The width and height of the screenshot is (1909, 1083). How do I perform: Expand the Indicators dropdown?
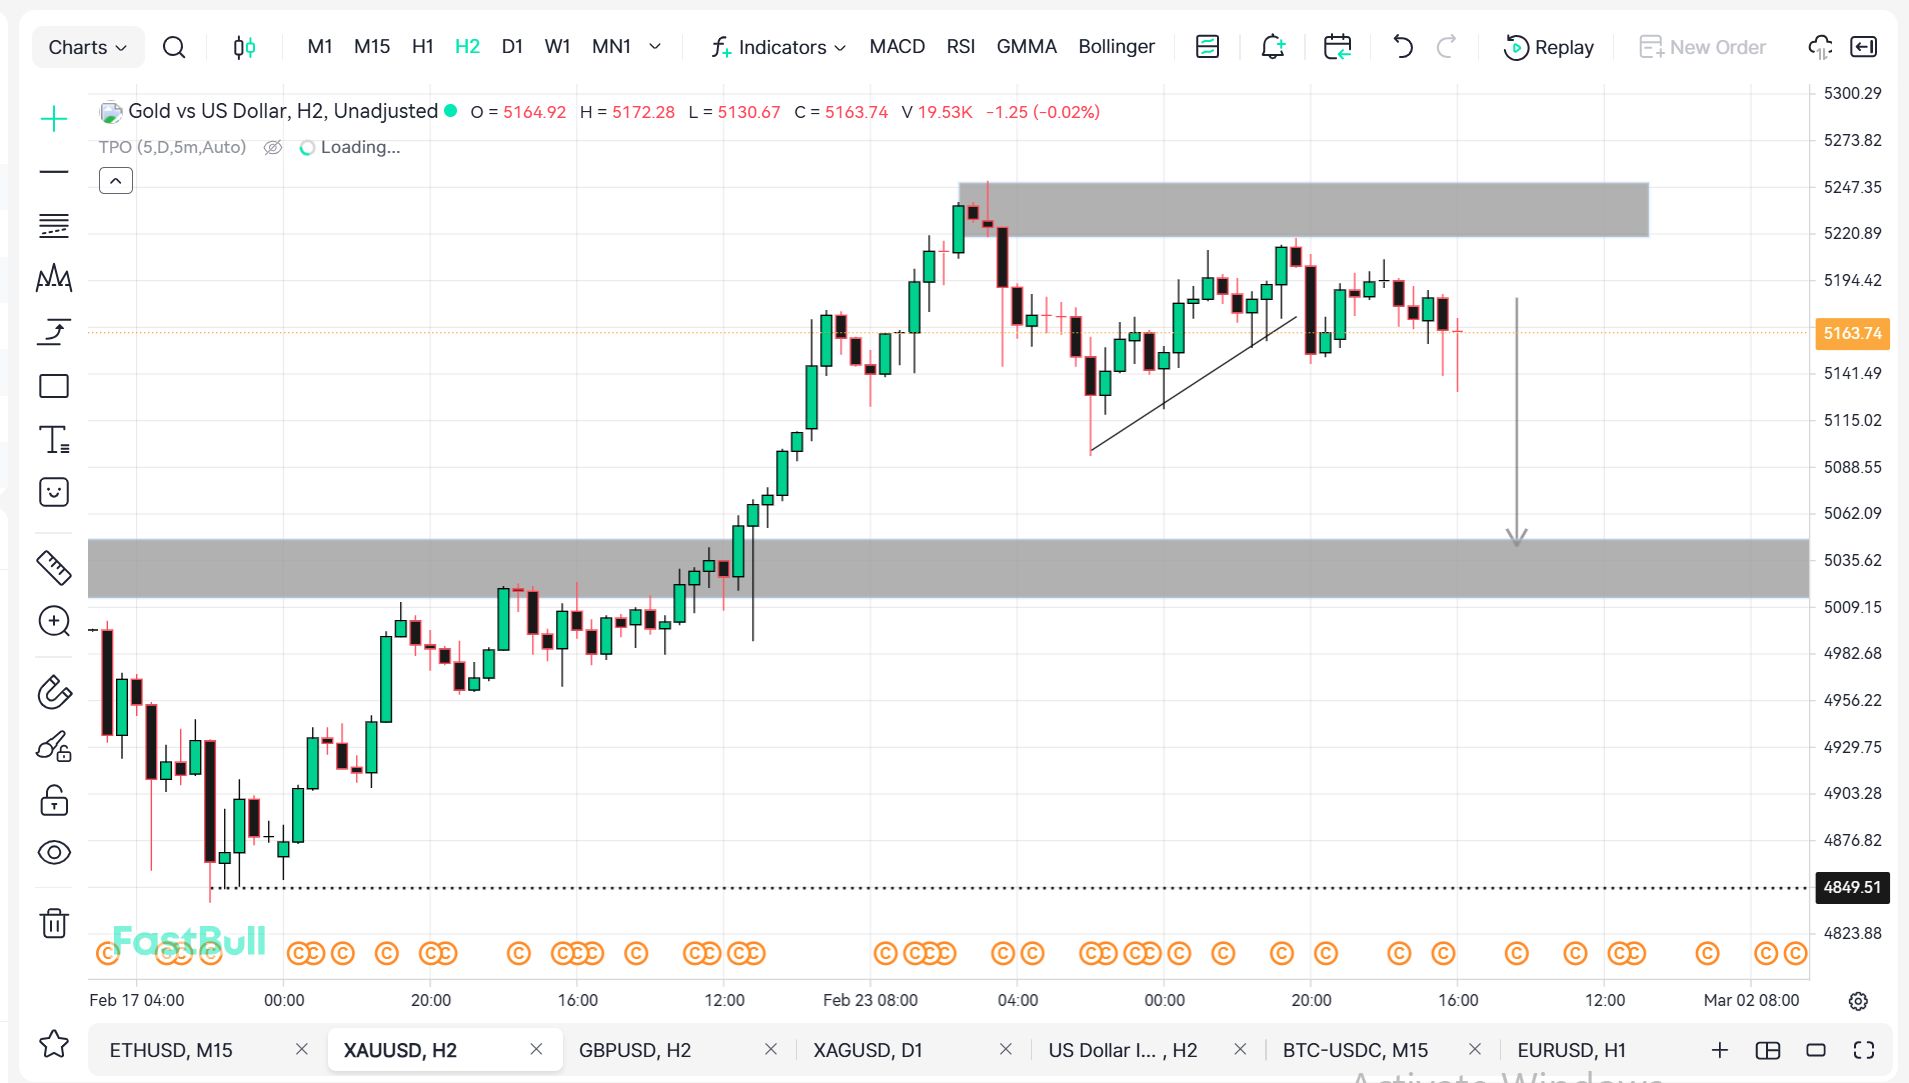778,47
